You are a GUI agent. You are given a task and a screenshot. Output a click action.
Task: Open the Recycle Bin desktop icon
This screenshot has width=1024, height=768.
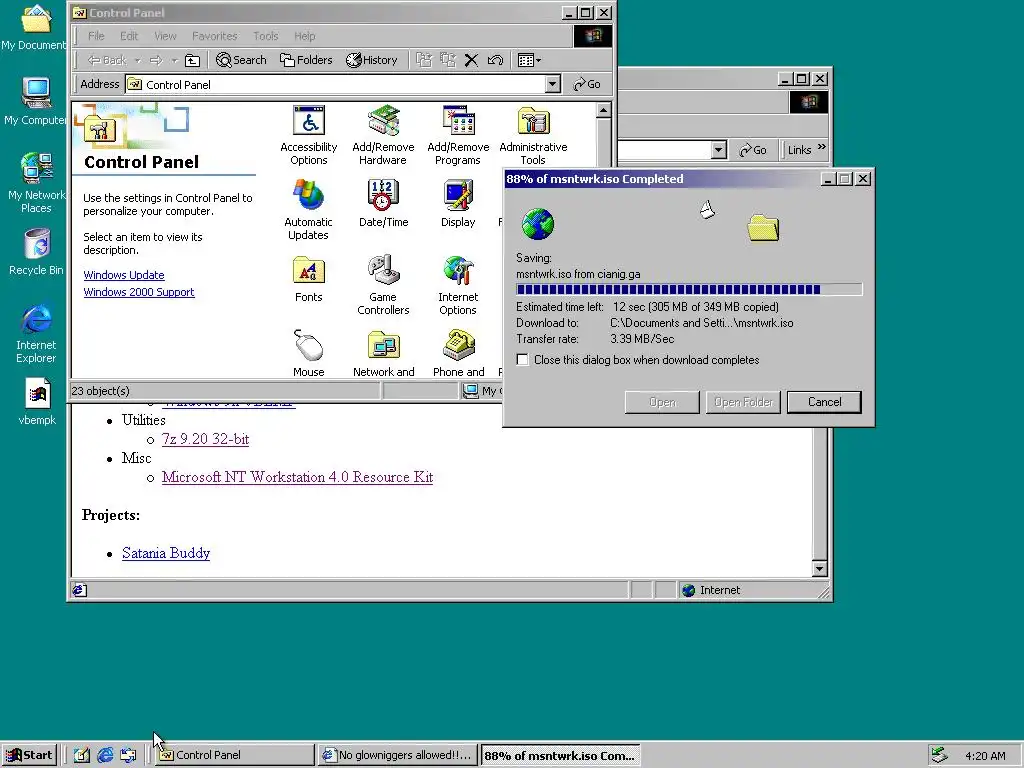(x=36, y=251)
